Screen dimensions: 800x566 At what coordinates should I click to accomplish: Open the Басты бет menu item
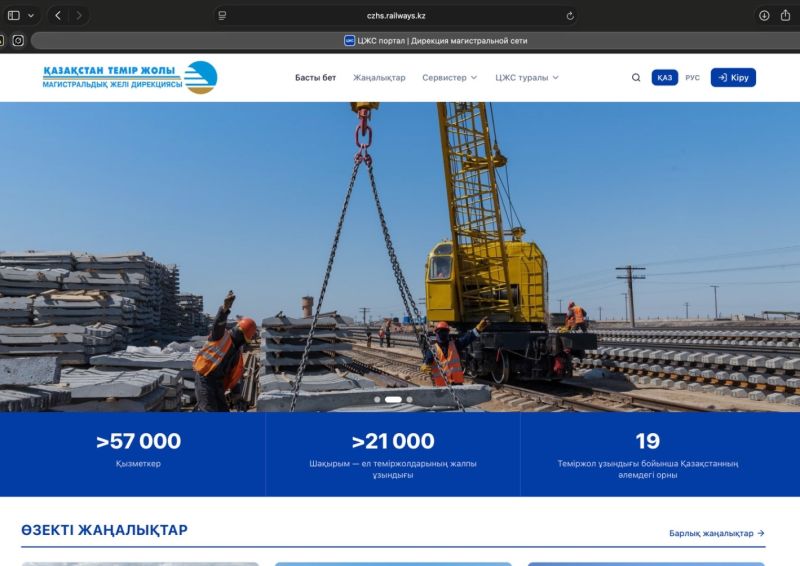[315, 78]
